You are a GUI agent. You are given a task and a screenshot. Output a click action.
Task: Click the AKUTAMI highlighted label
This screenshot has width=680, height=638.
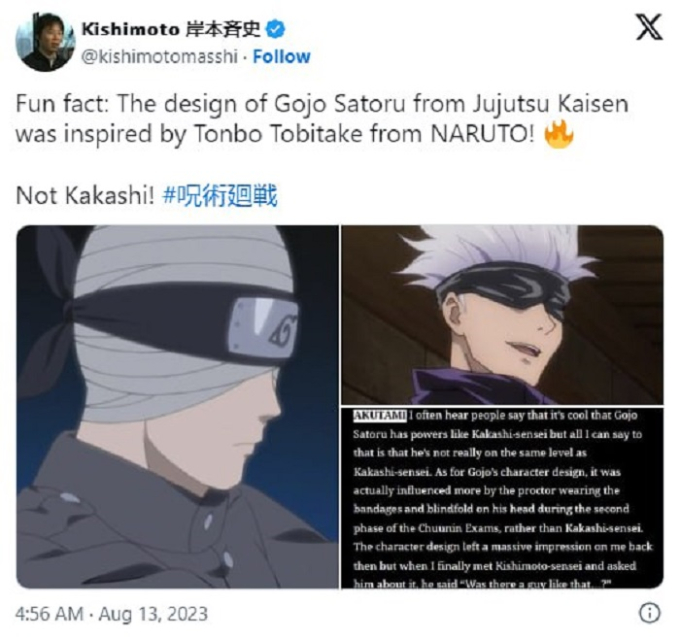[380, 415]
